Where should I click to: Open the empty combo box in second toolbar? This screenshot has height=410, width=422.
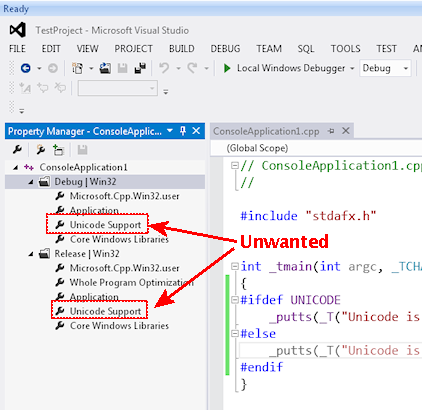[118, 88]
